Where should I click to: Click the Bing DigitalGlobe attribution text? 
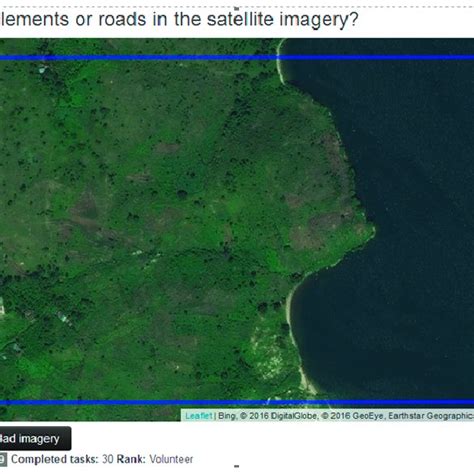[268, 416]
